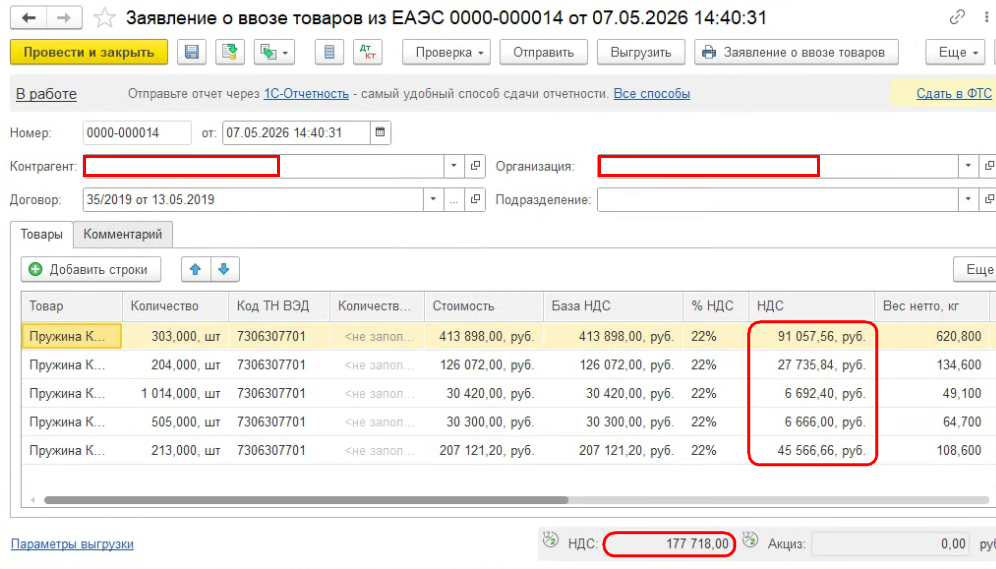Expand the Контрагент dropdown arrow

[454, 166]
